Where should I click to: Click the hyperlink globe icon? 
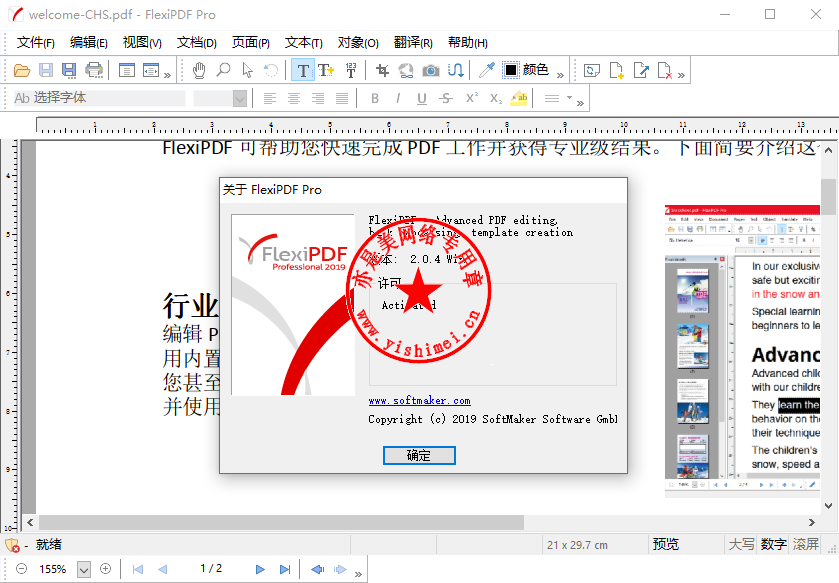tap(406, 70)
